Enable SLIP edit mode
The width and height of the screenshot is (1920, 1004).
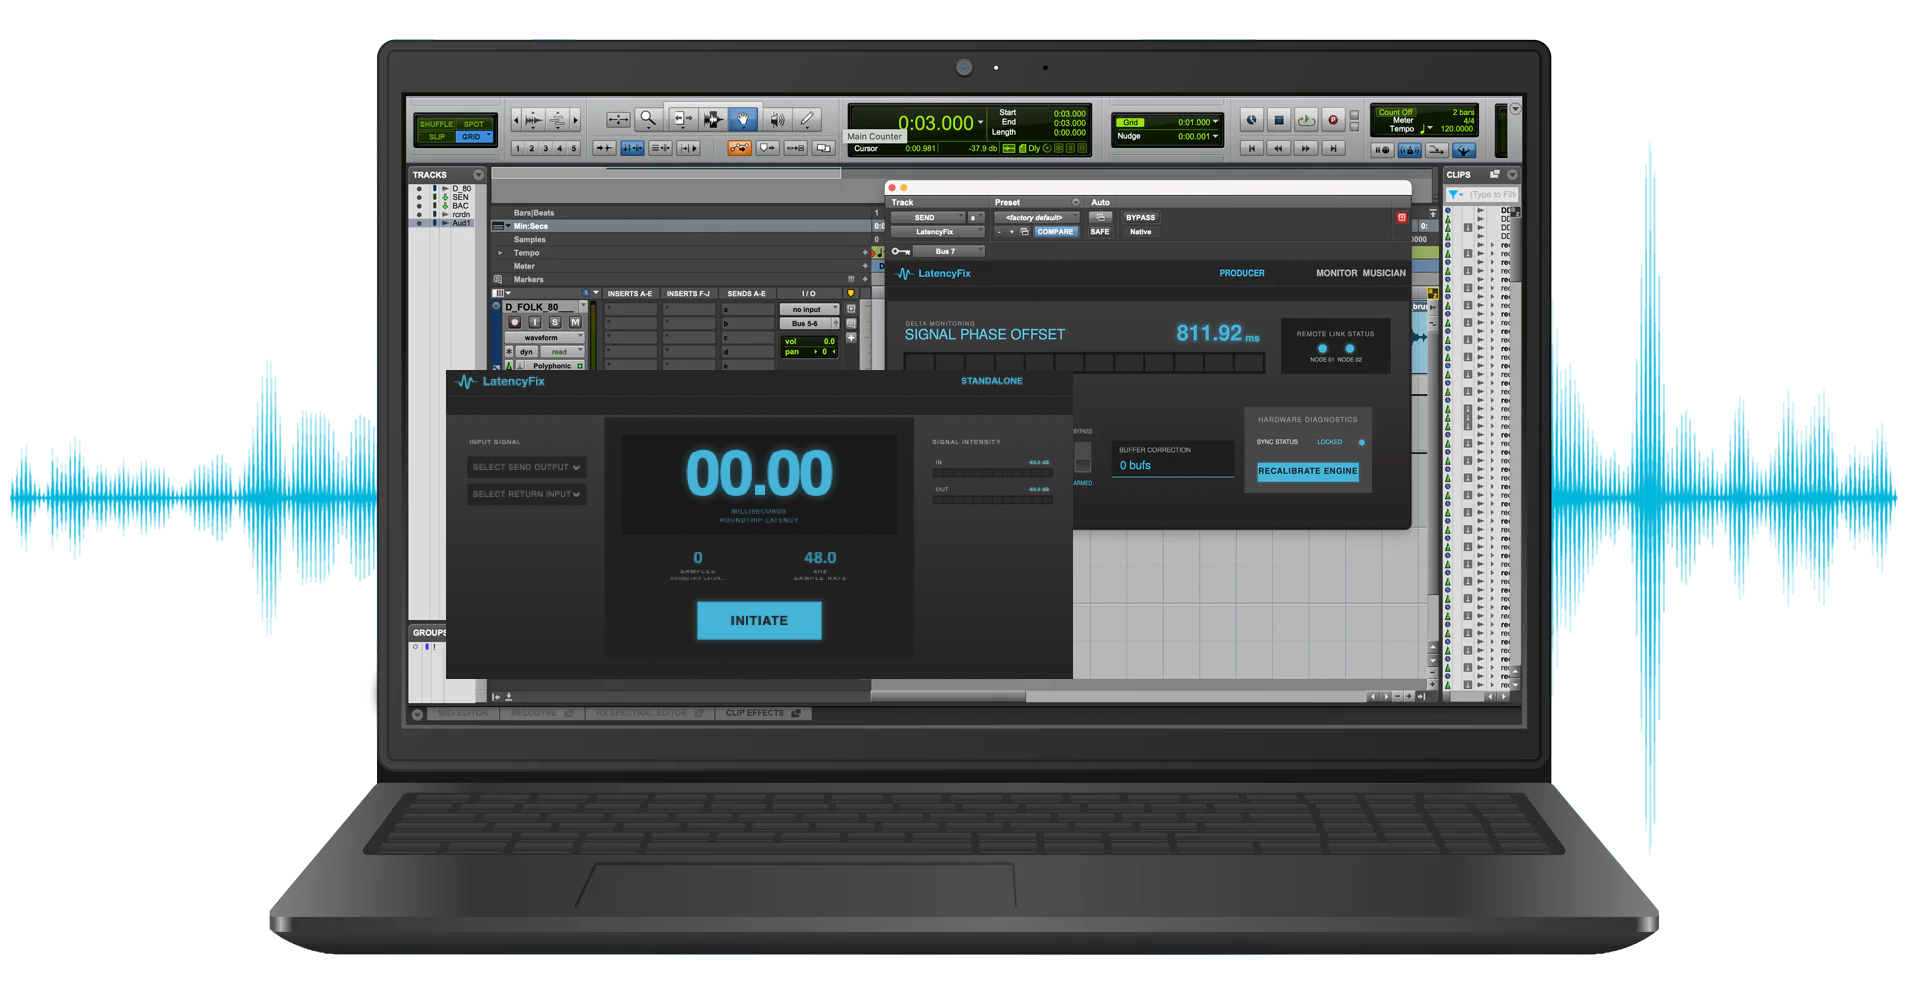click(436, 137)
